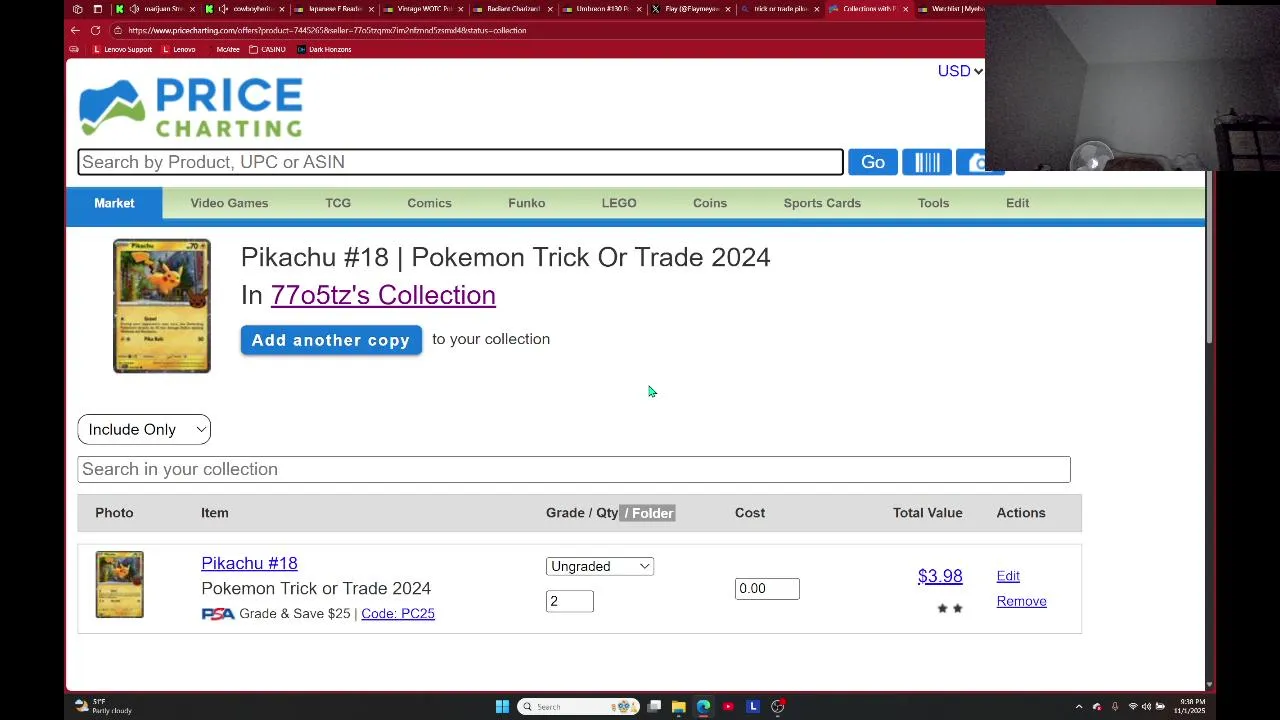This screenshot has height=720, width=1280.
Task: Click Edit action for Pikachu #18
Action: (1008, 576)
